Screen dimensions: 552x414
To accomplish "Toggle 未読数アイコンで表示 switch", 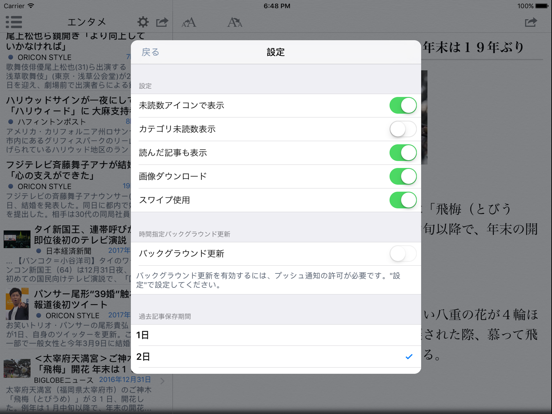I will [x=403, y=105].
